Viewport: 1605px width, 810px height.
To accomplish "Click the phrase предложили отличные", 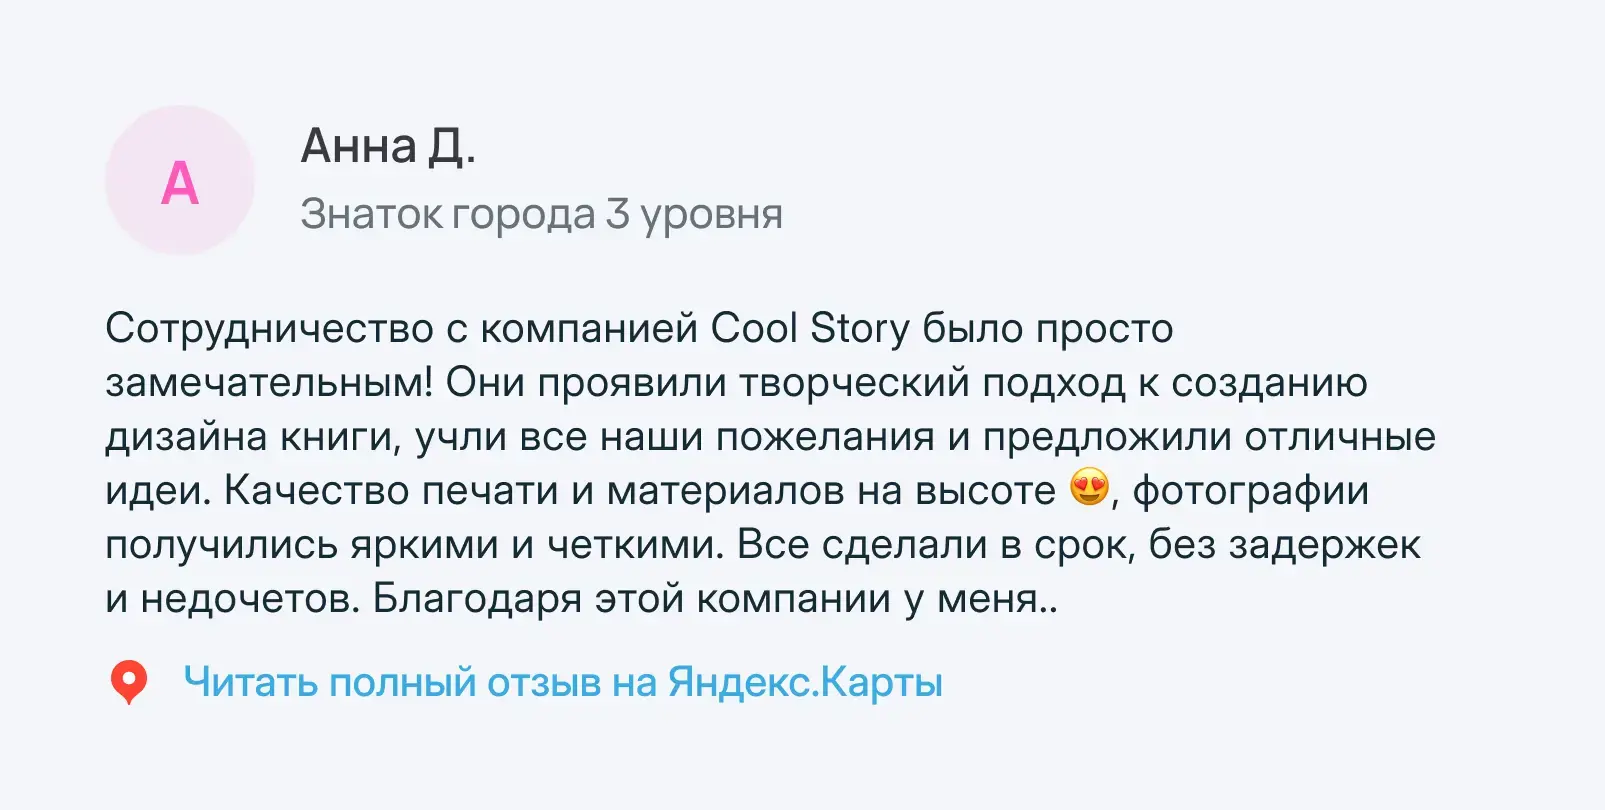I will [x=1209, y=437].
